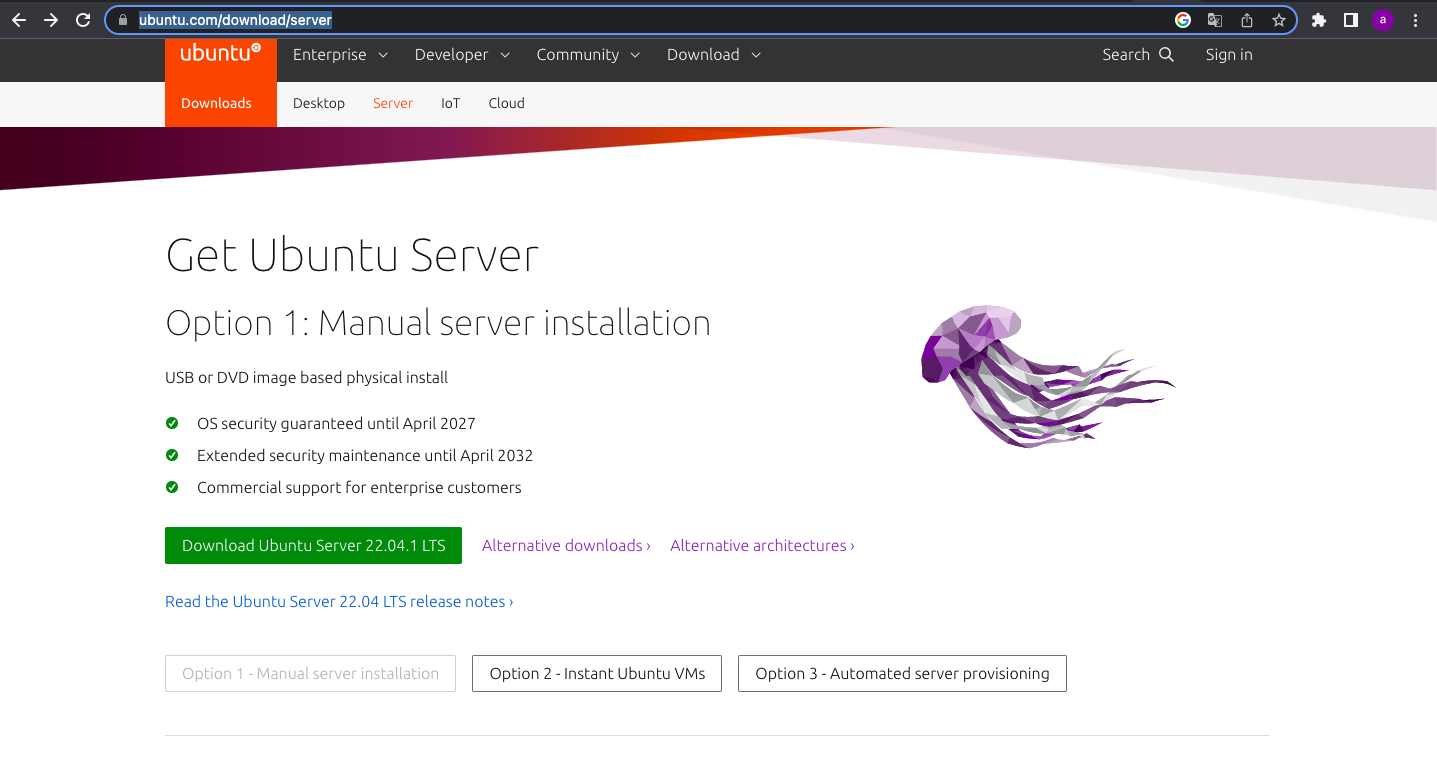The image size is (1437, 768).
Task: Expand the Developer dropdown menu
Action: coord(462,55)
